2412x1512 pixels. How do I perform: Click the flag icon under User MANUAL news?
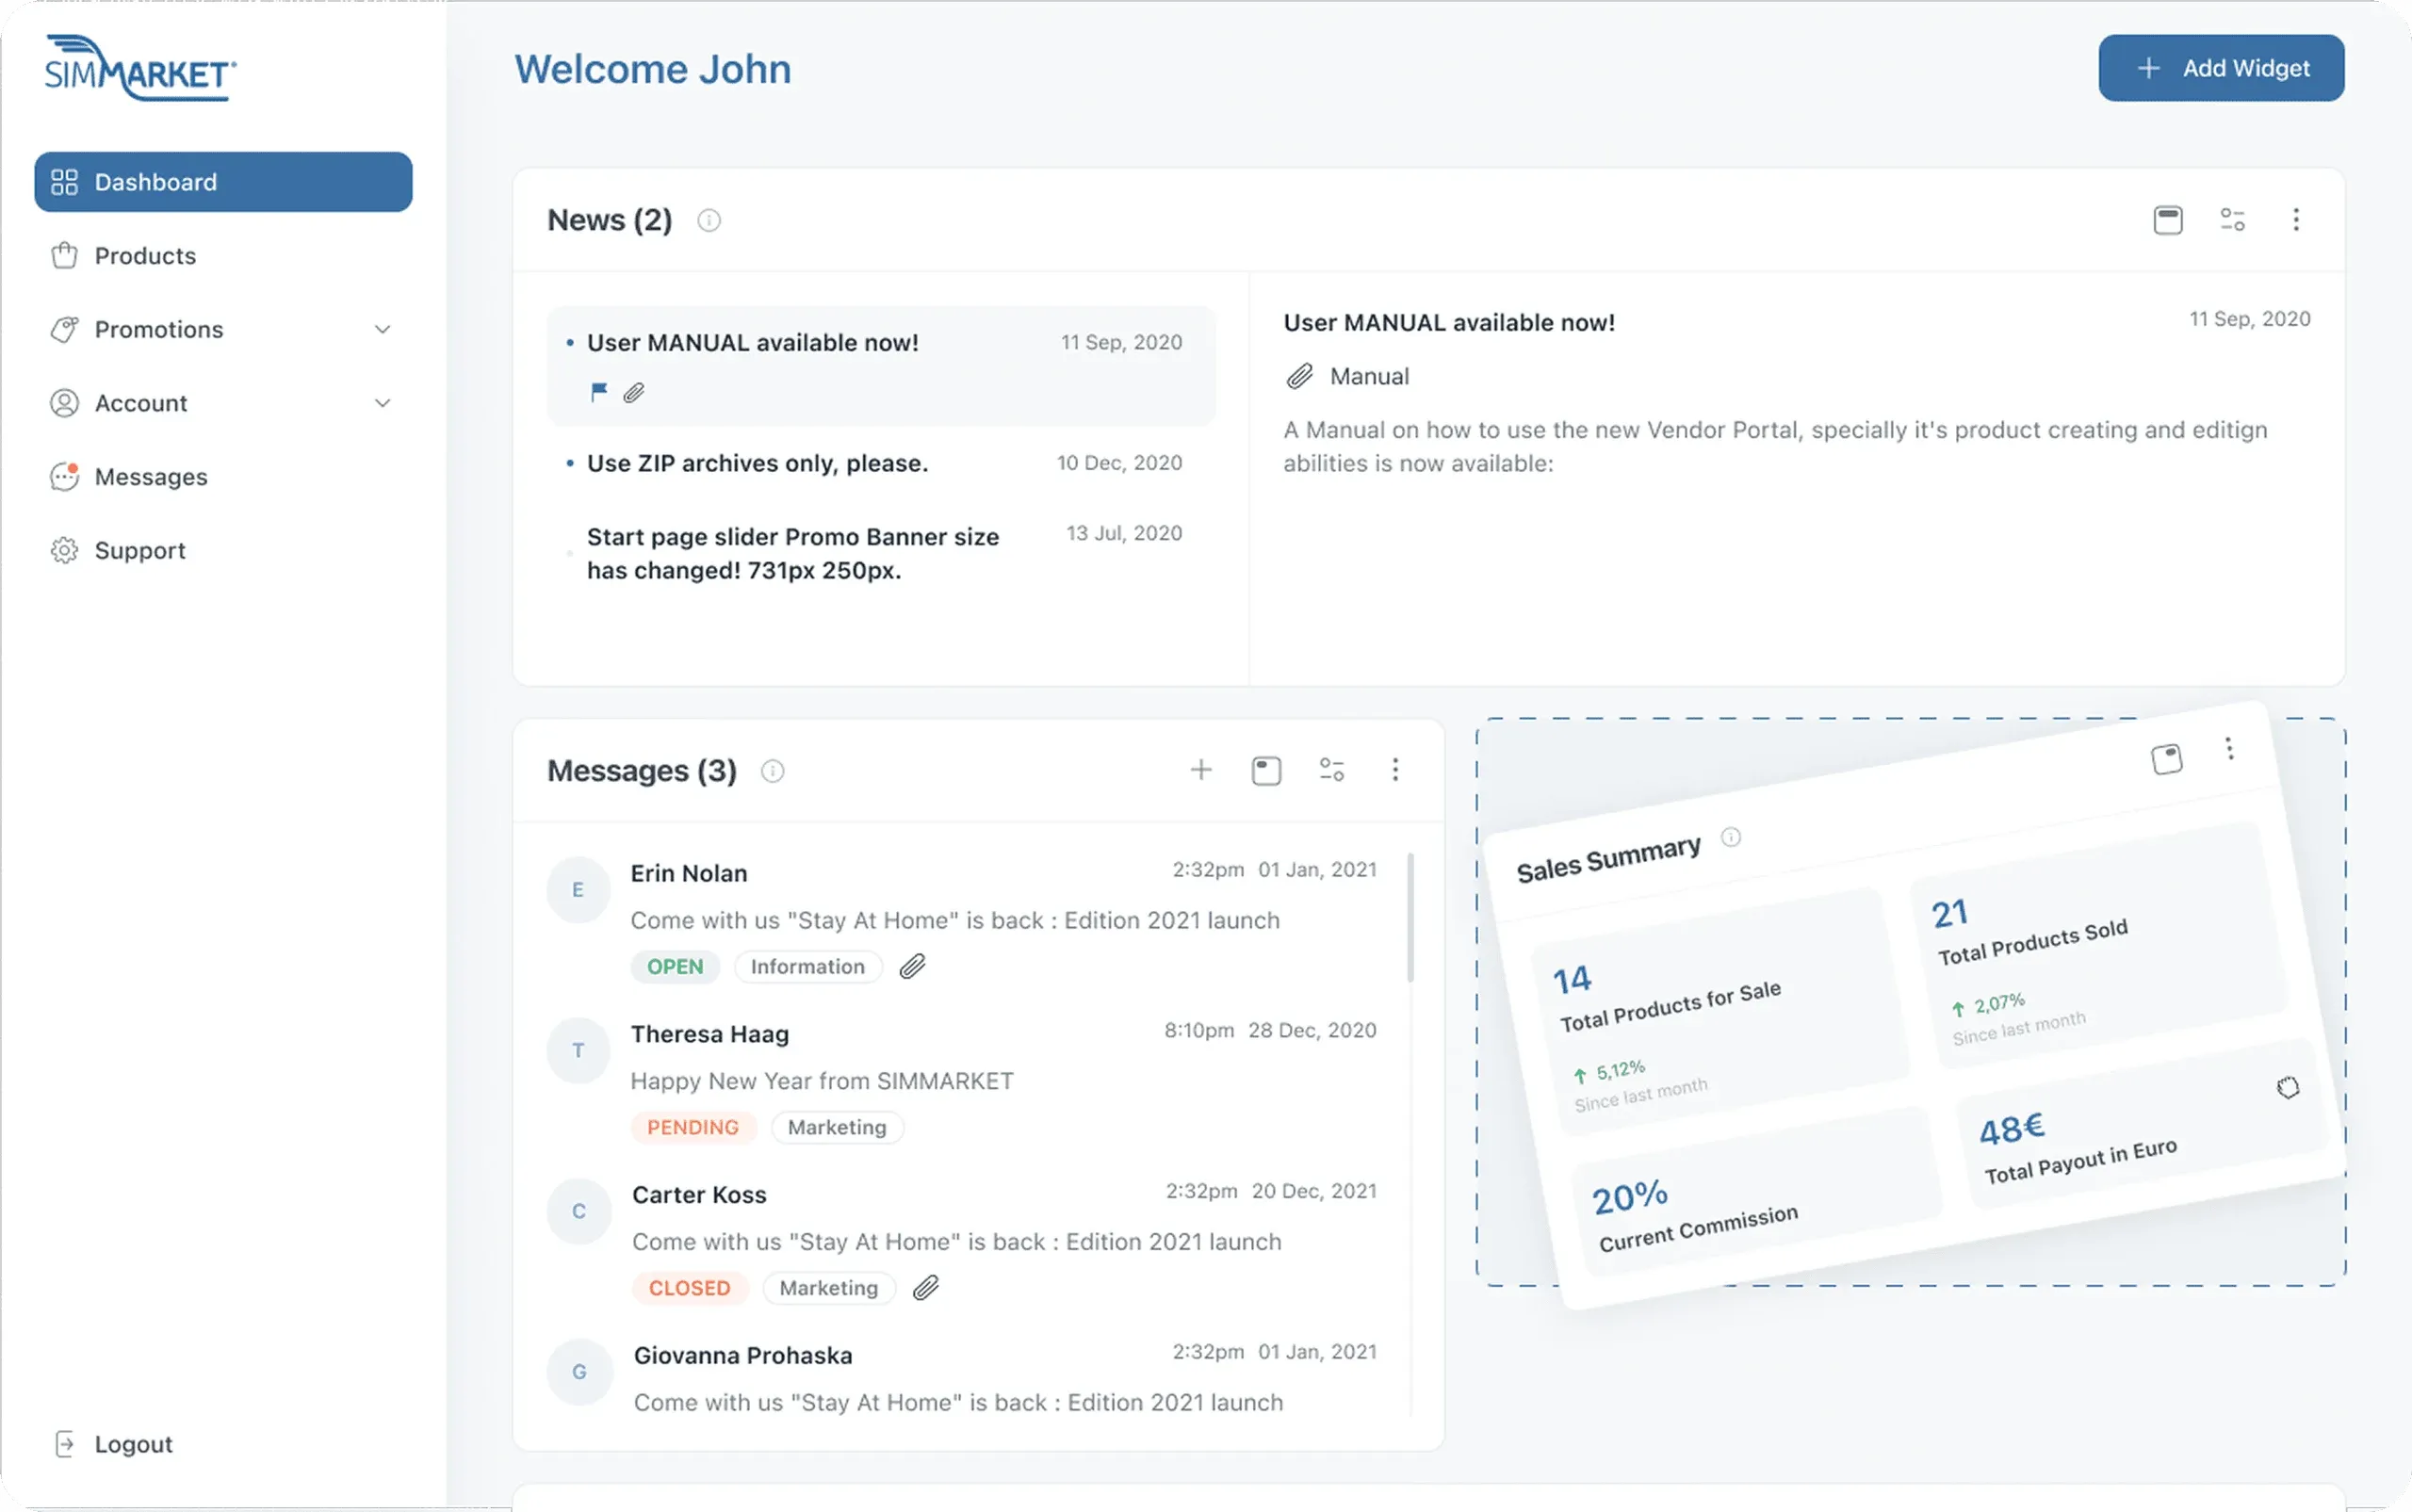(599, 392)
